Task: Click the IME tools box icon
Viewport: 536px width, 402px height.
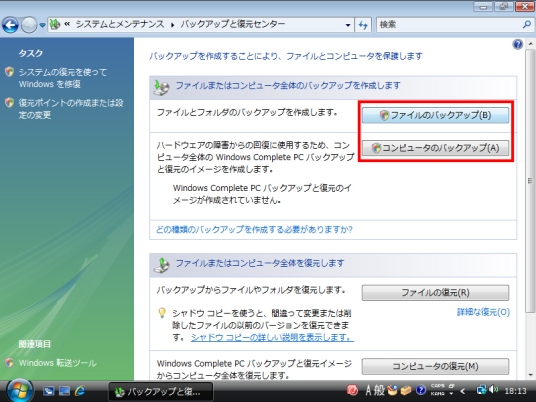Action: pos(406,390)
